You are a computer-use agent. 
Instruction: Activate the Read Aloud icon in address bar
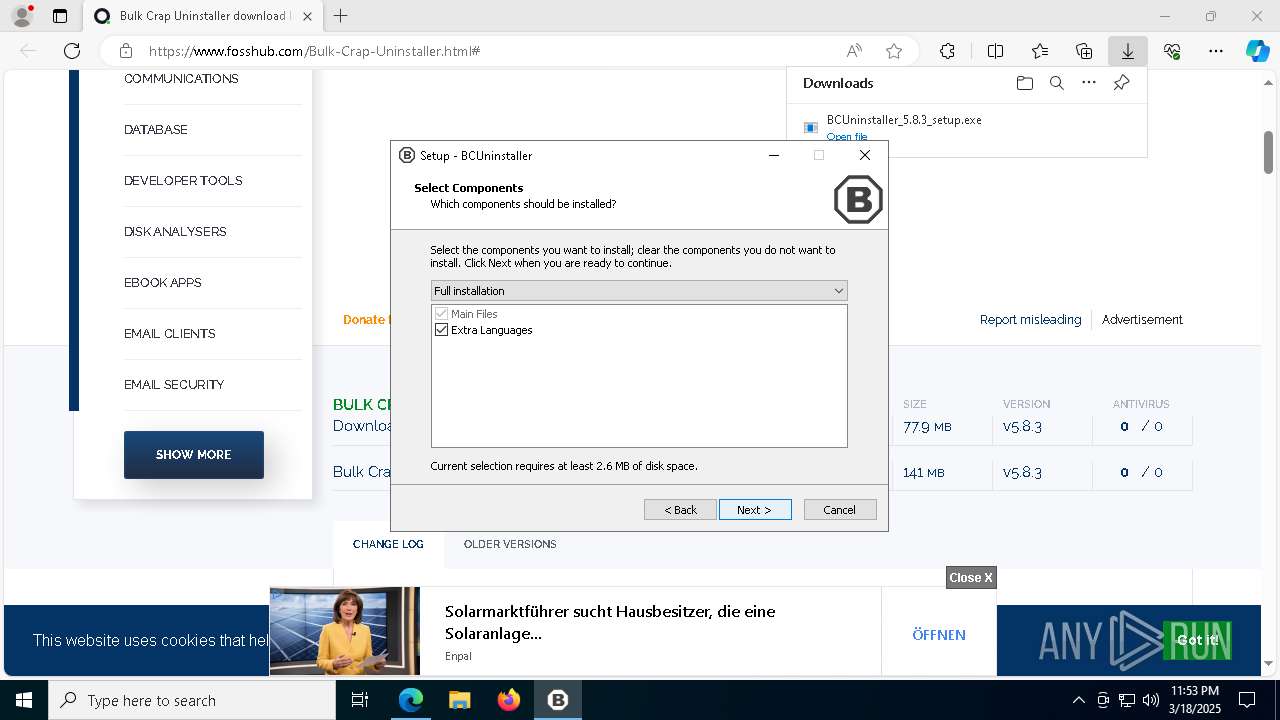(x=854, y=51)
